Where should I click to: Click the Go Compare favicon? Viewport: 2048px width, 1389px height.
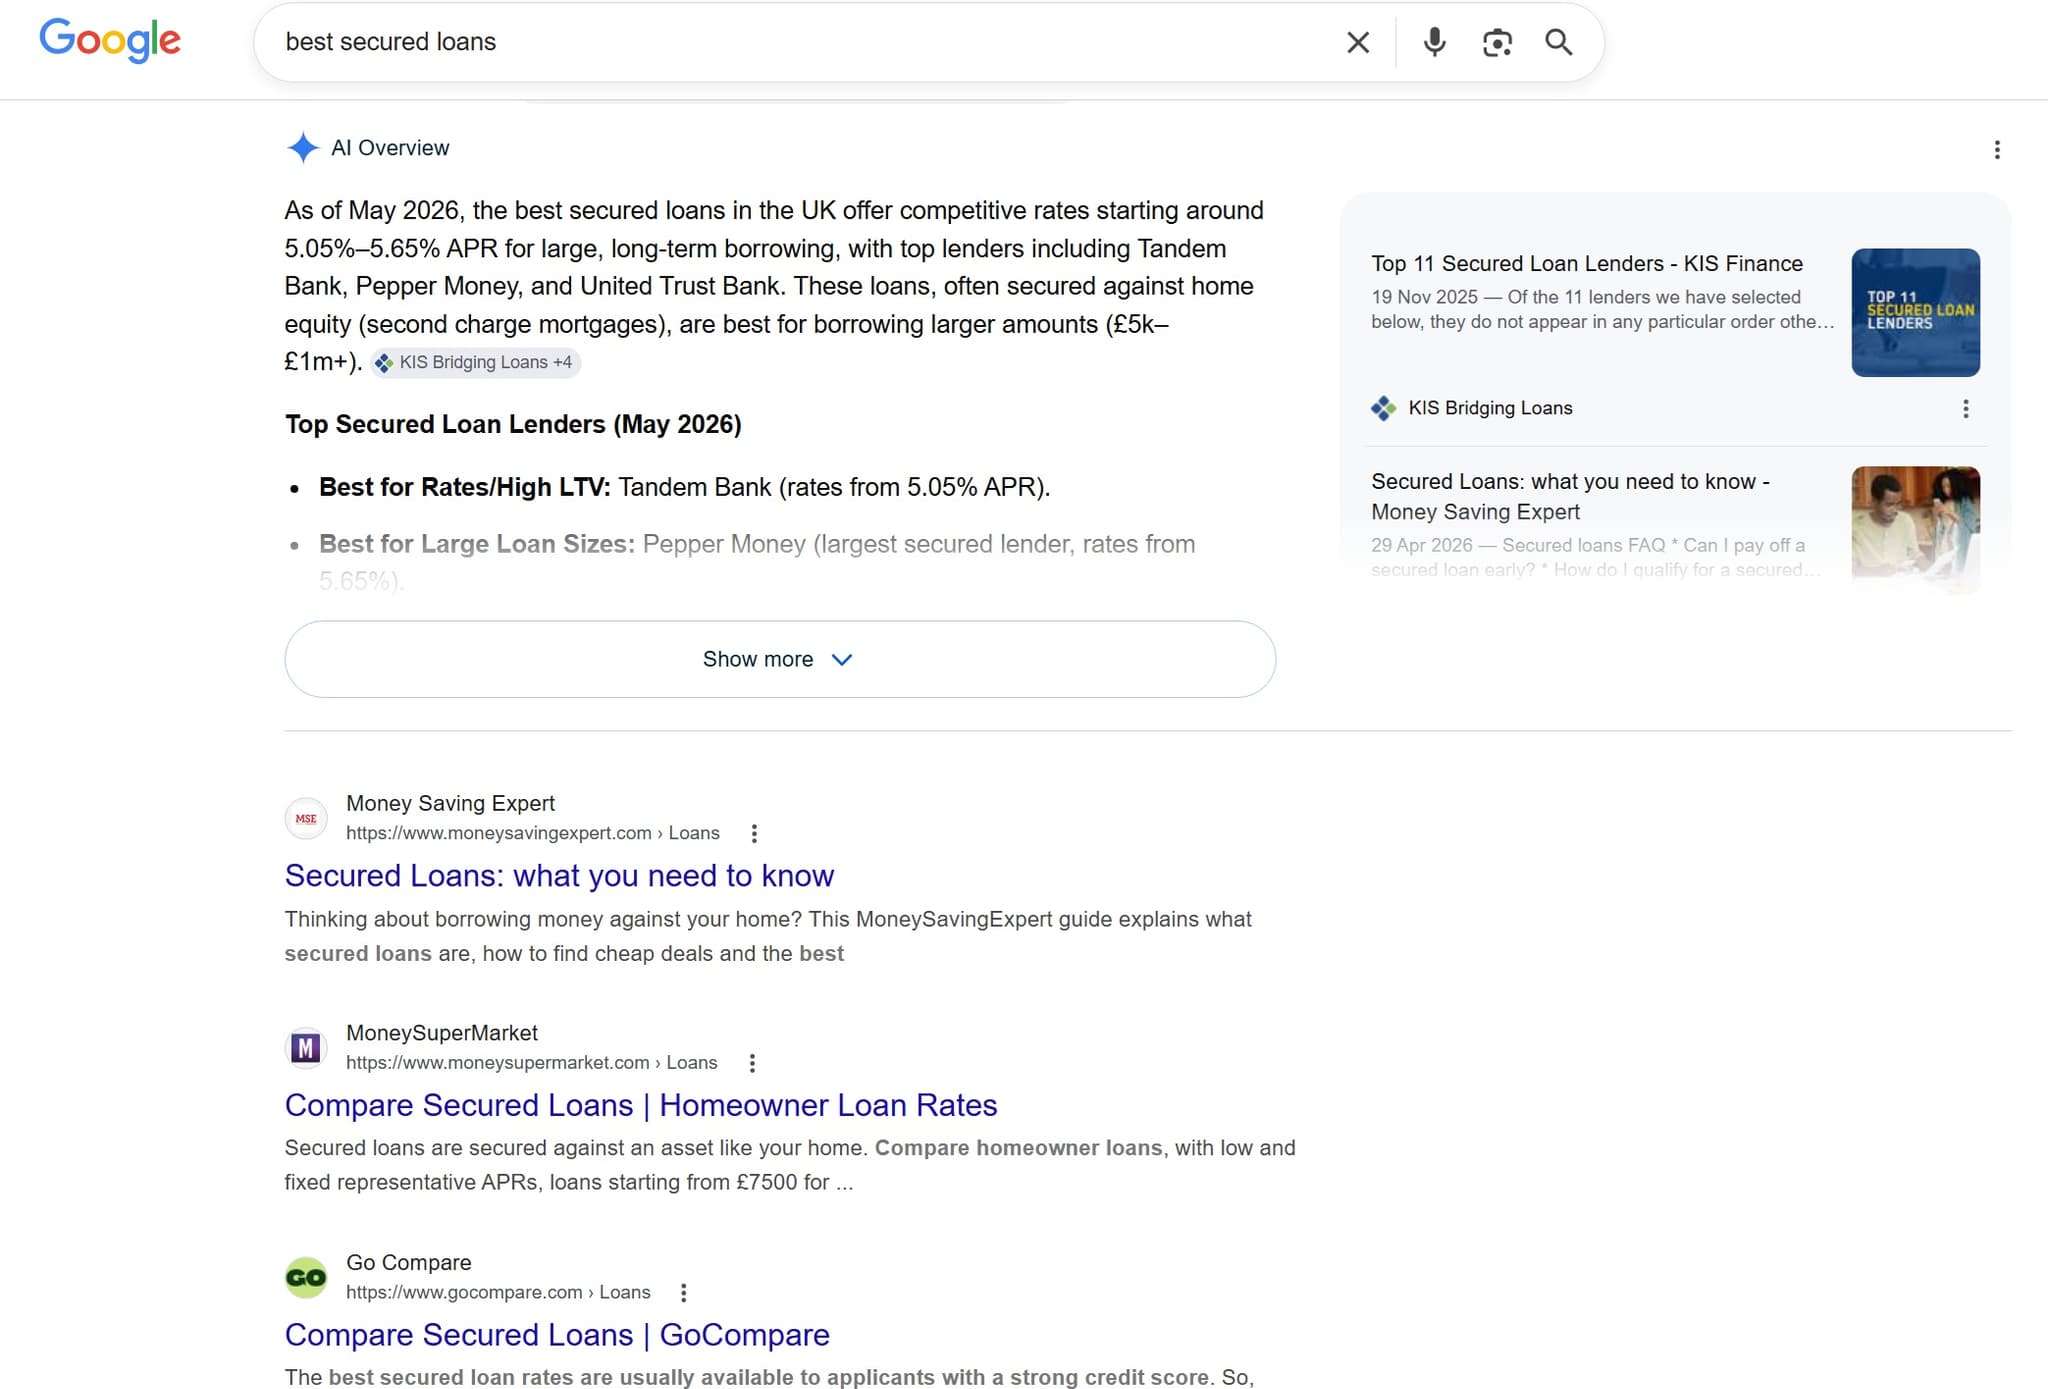[306, 1277]
